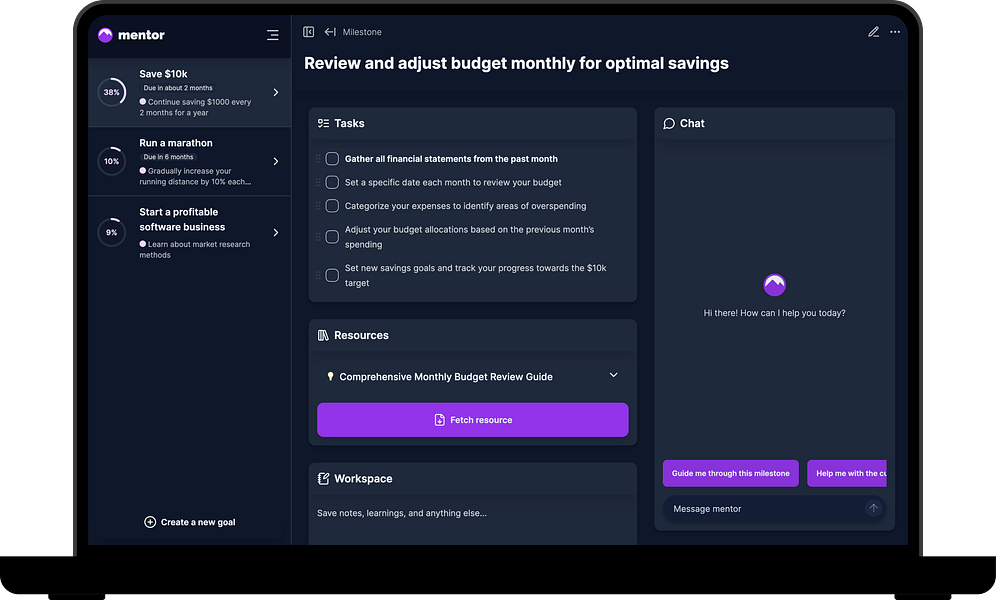996x600 pixels.
Task: Check Categorize your expenses task
Action: 332,206
